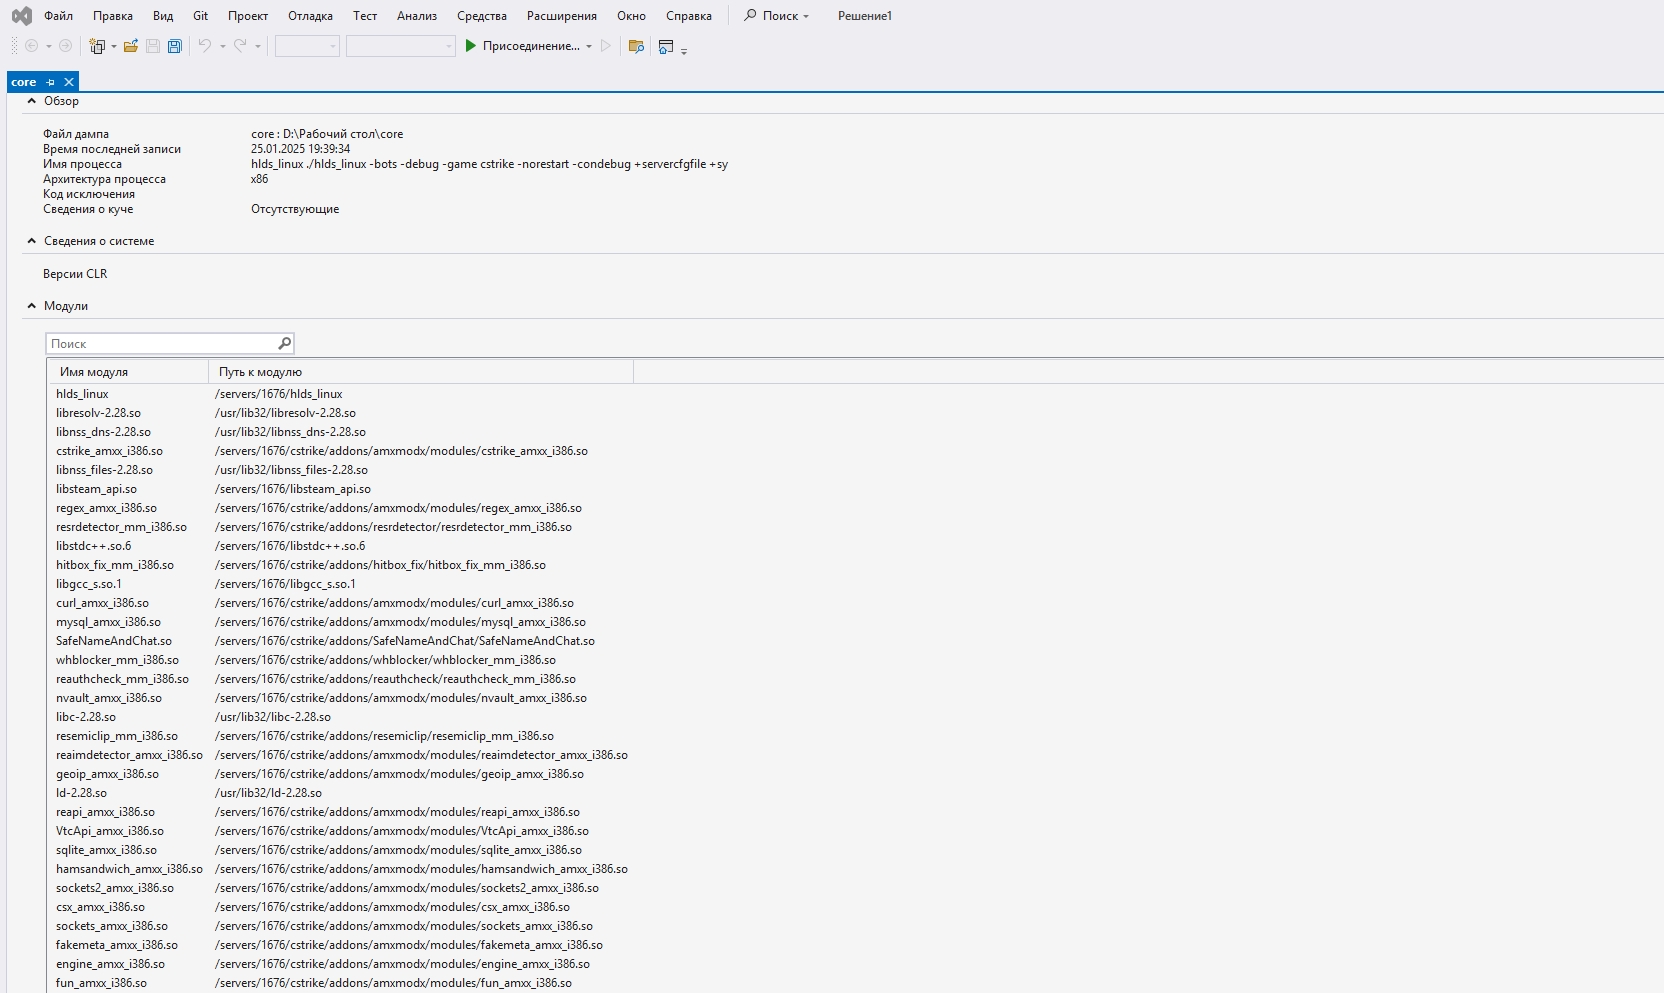
Task: Open the Тест menu
Action: (365, 16)
